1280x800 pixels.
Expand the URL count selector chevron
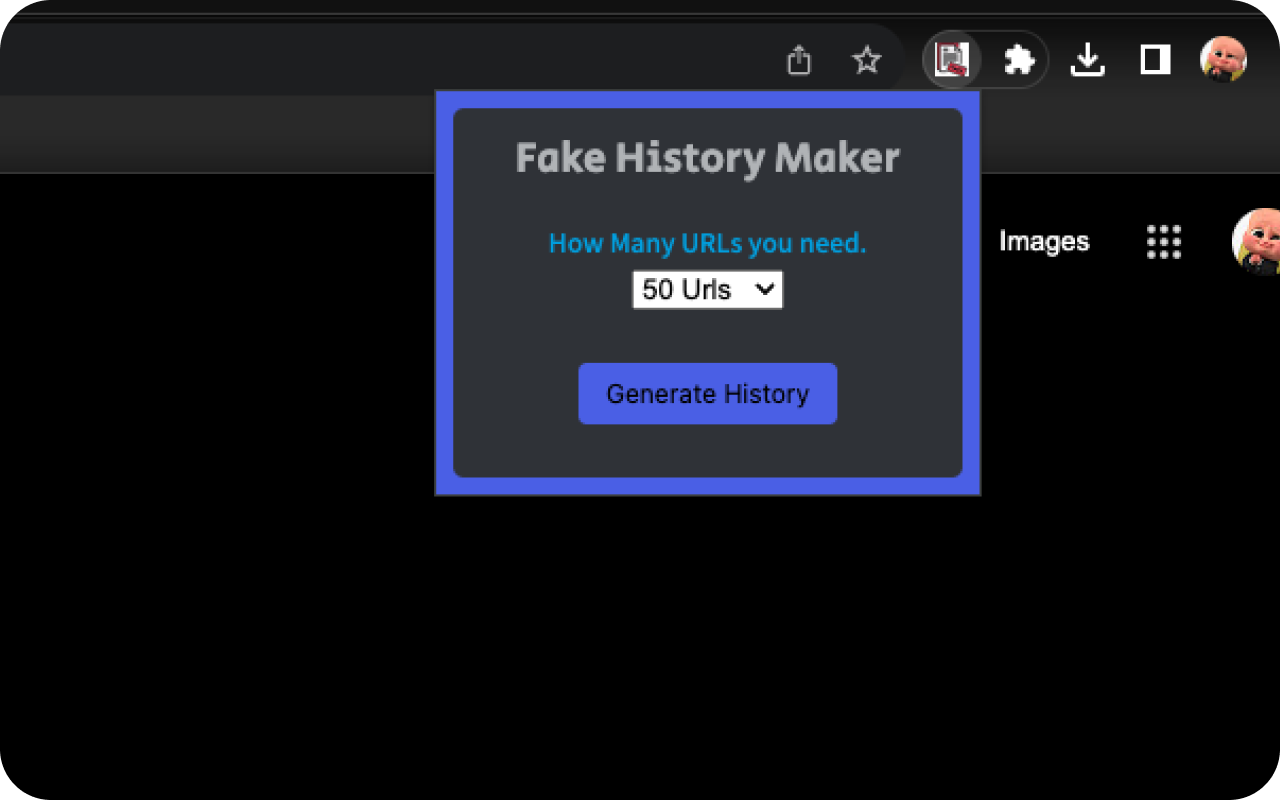764,290
